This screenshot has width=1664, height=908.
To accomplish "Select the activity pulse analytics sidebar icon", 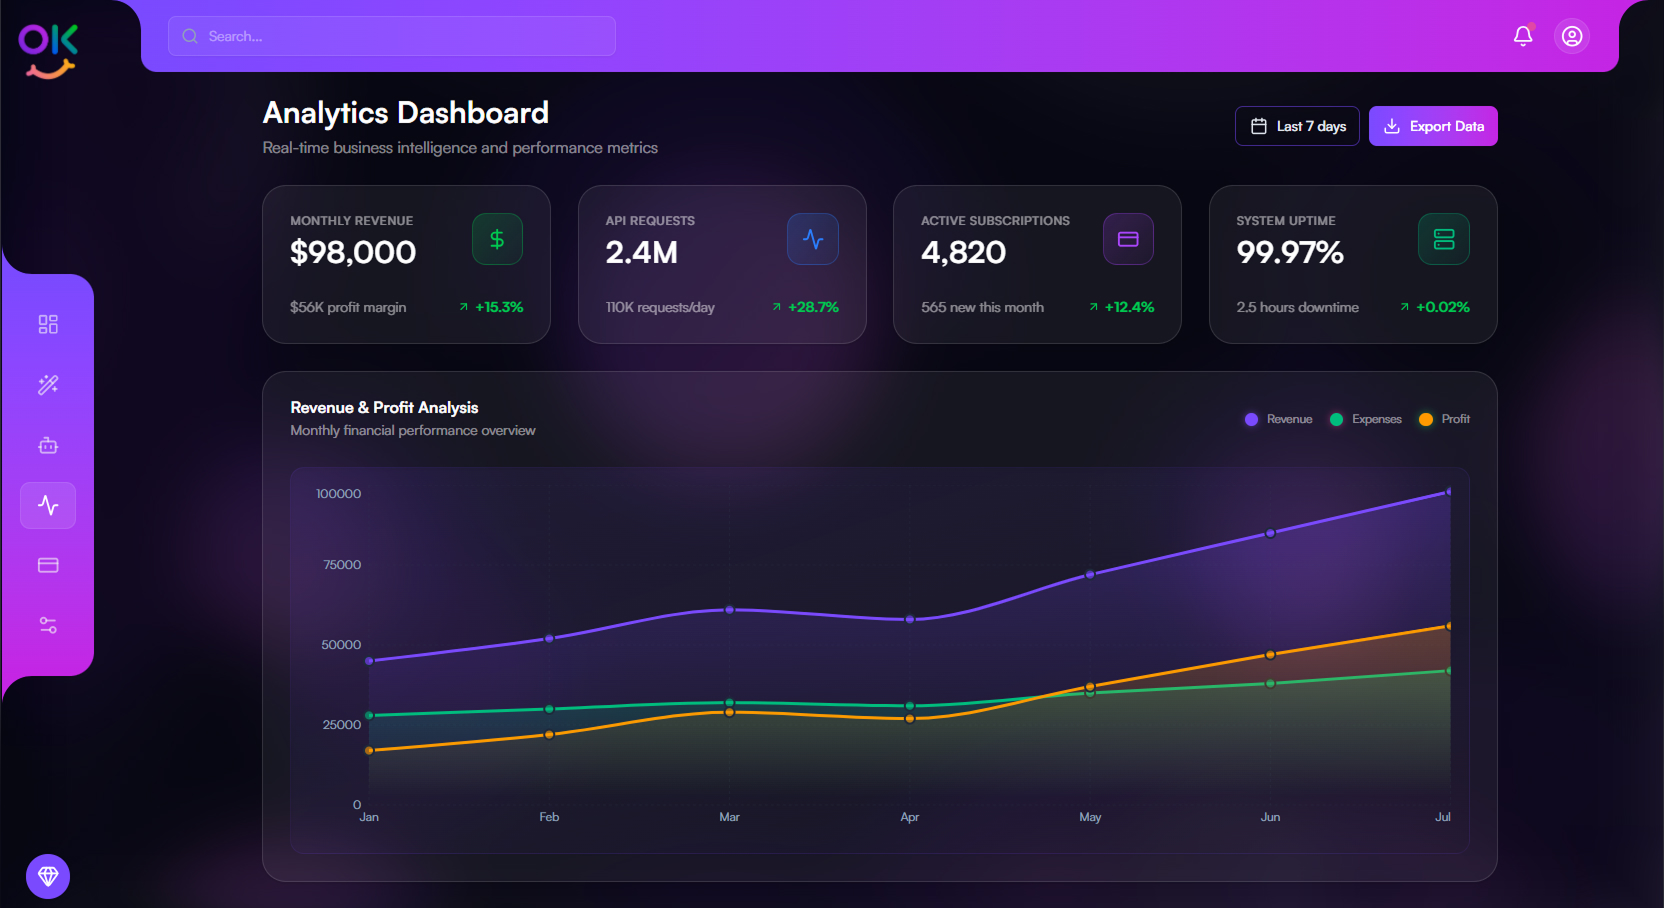I will pos(48,505).
